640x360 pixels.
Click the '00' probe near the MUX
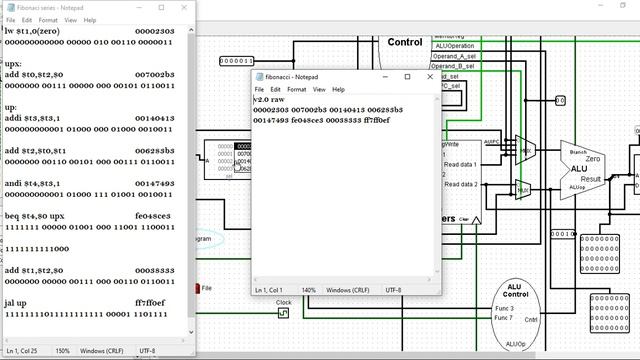tap(560, 100)
